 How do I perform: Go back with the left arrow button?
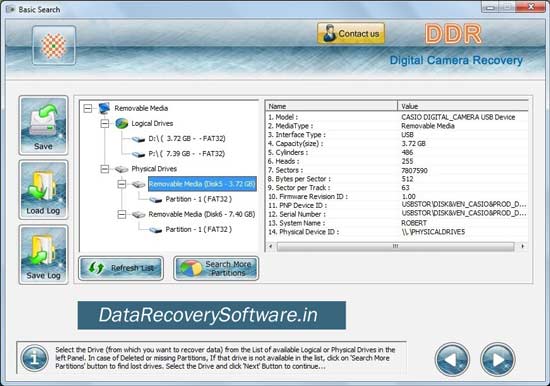452,359
